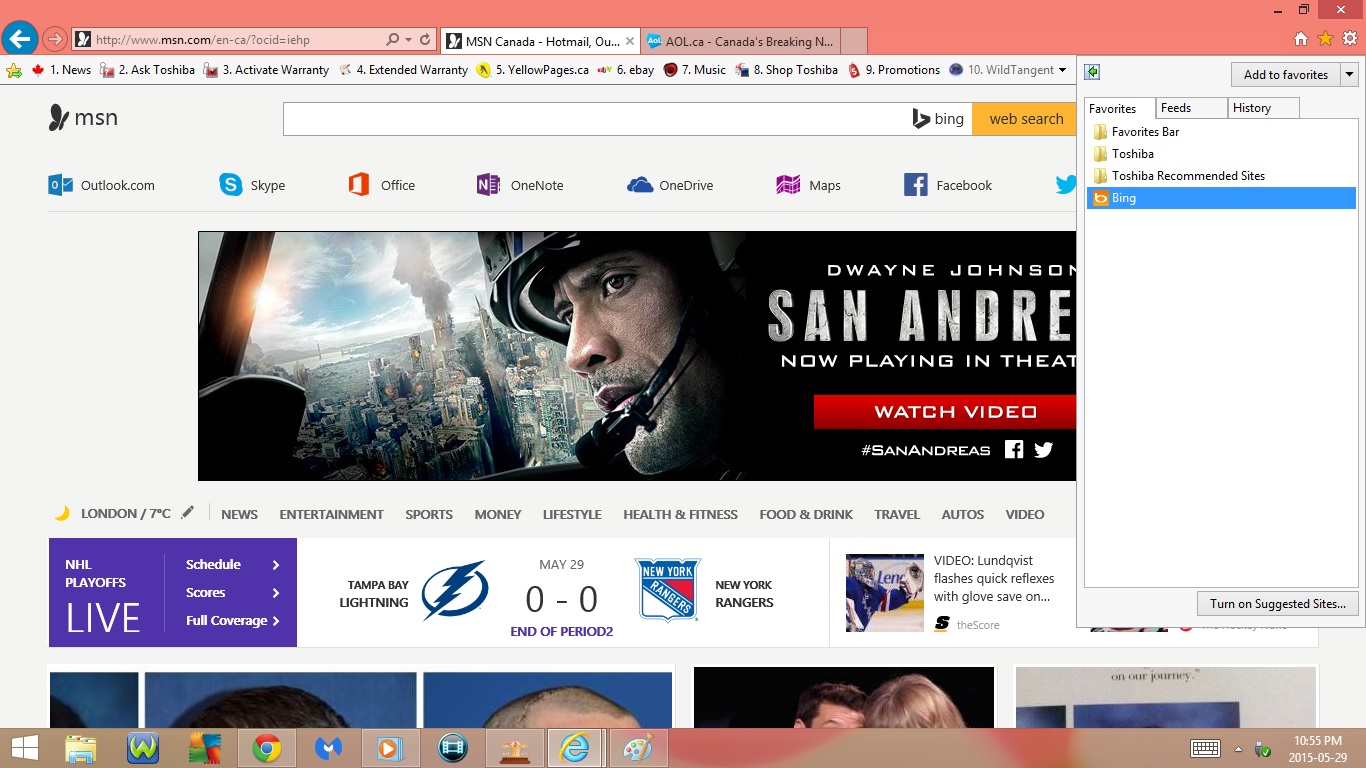The image size is (1366, 768).
Task: Open the OneNote icon link
Action: pos(520,185)
